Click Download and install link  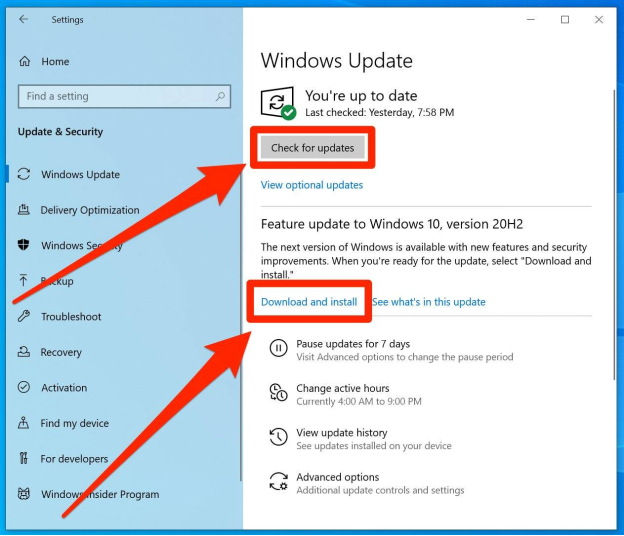click(x=309, y=302)
